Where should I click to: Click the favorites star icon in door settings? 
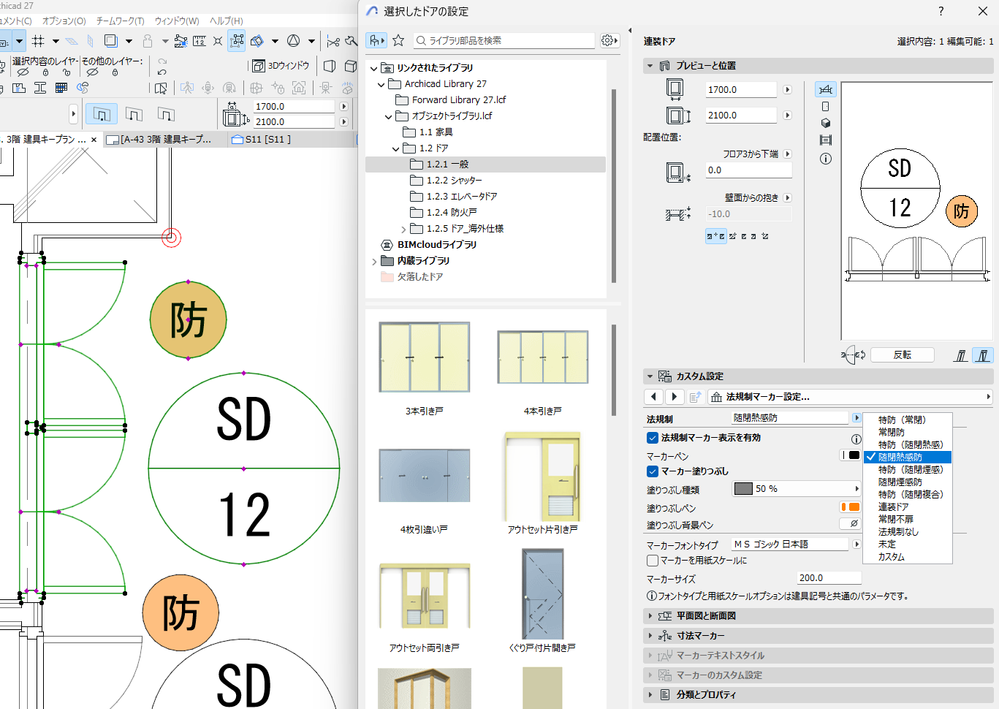(x=398, y=41)
